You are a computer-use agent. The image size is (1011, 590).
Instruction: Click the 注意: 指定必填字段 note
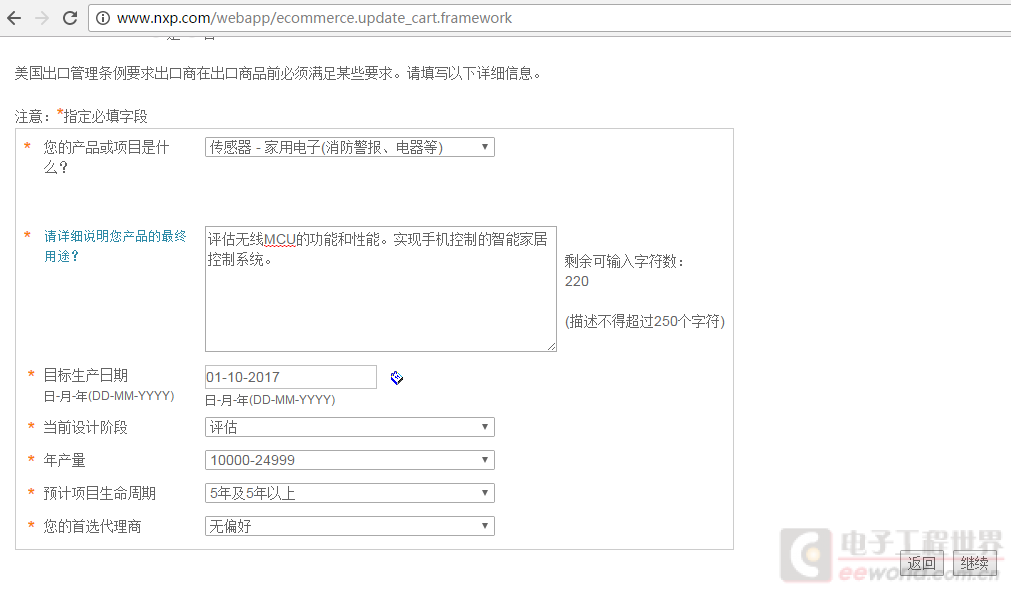[x=81, y=116]
